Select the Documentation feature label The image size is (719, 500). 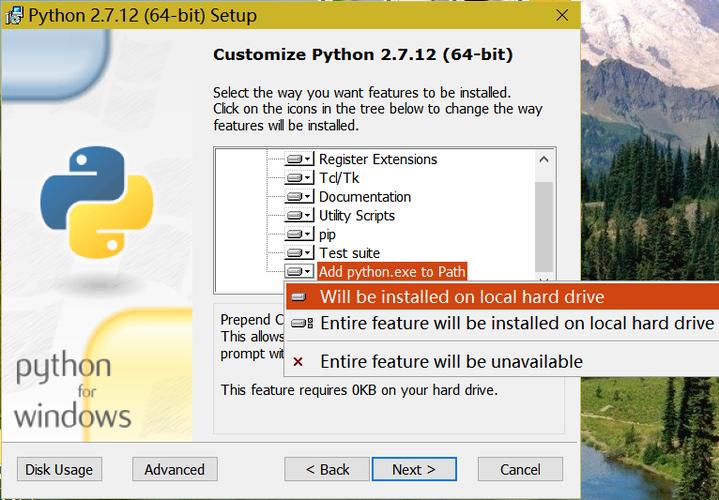[365, 197]
